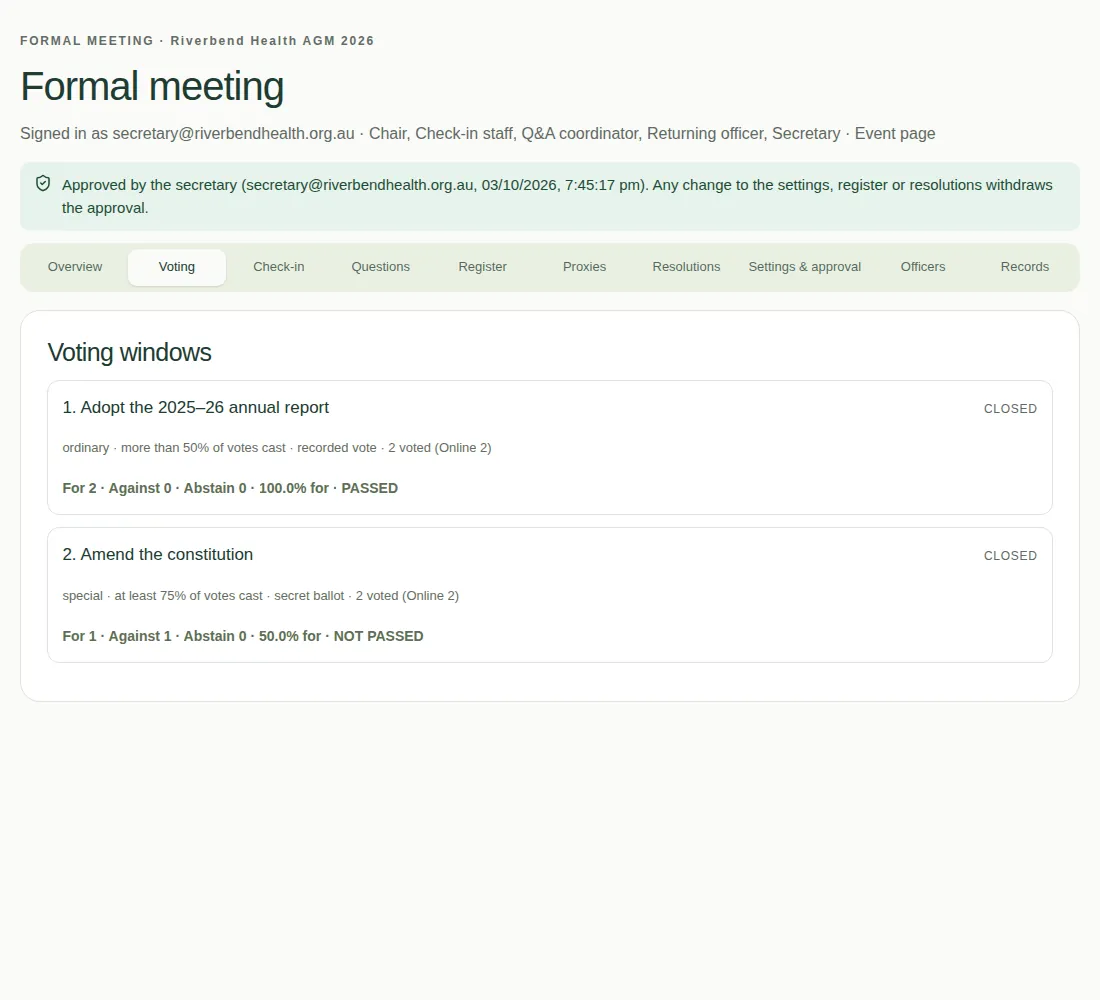Viewport: 1100px width, 1000px height.
Task: Open the Register tab
Action: (x=483, y=267)
